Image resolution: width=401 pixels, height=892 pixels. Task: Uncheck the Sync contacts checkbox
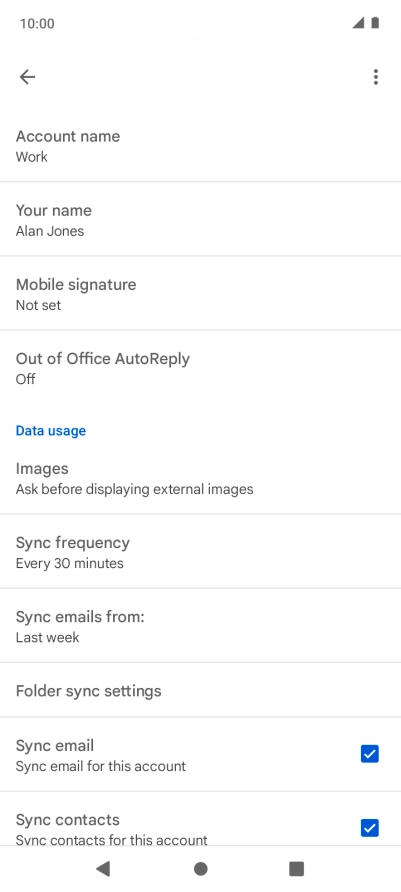point(370,828)
